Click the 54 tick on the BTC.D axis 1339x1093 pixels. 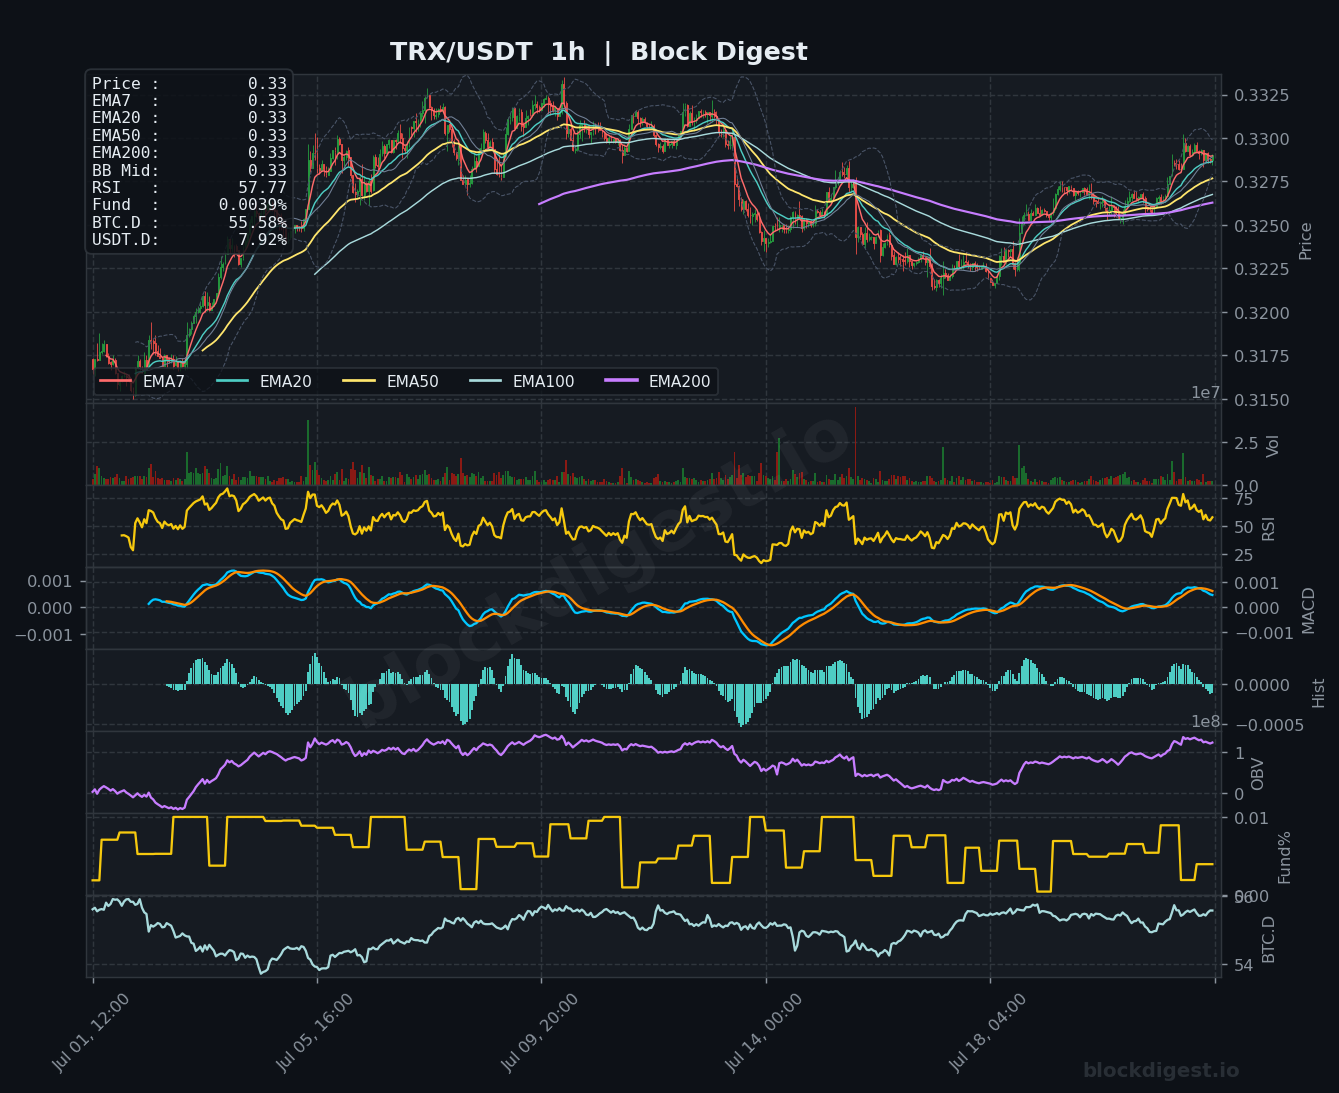[1244, 966]
